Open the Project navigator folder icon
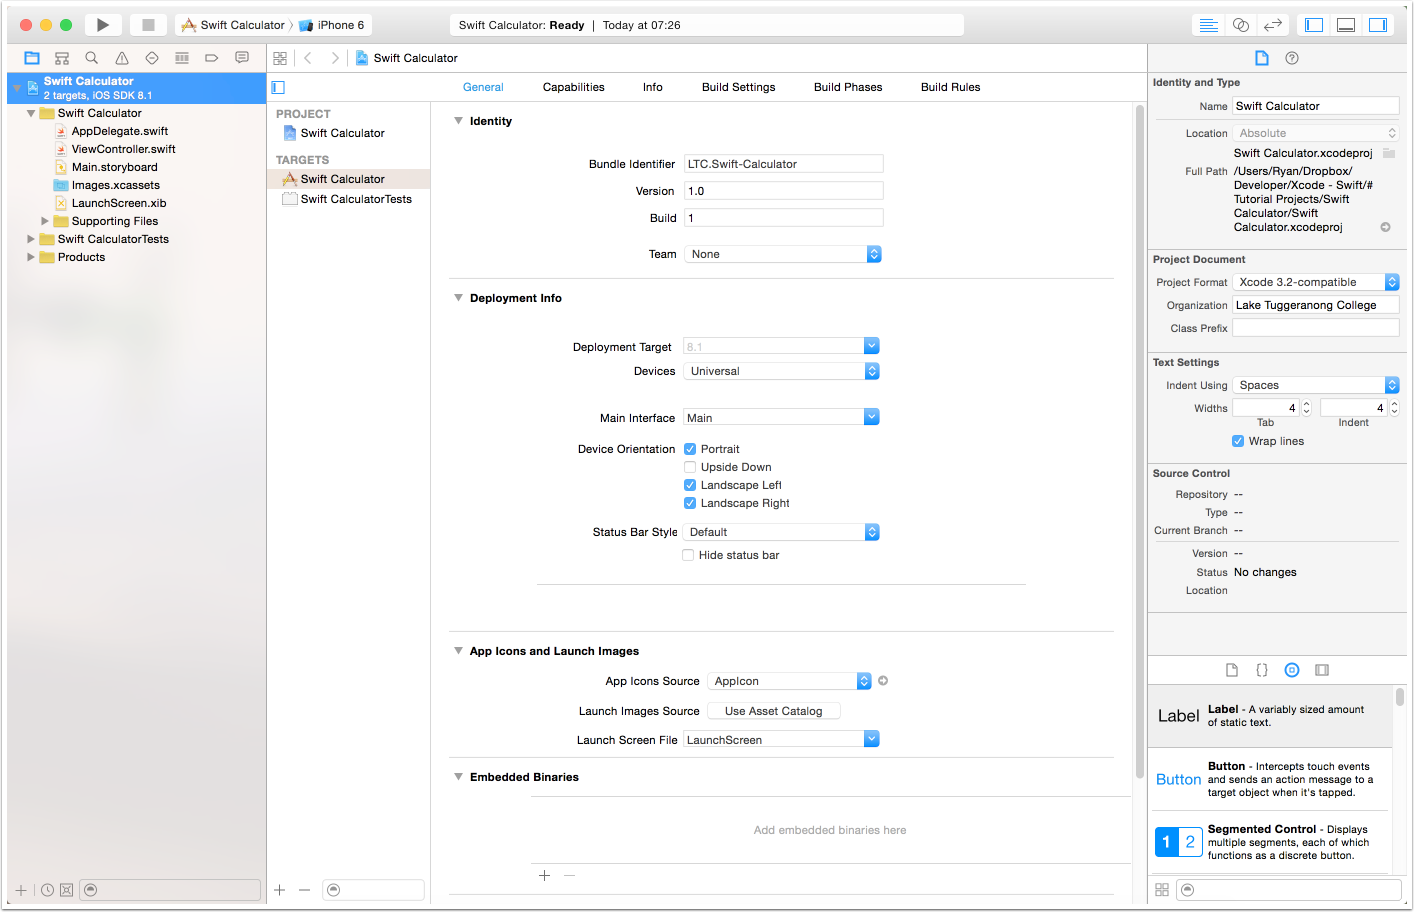 pos(32,58)
